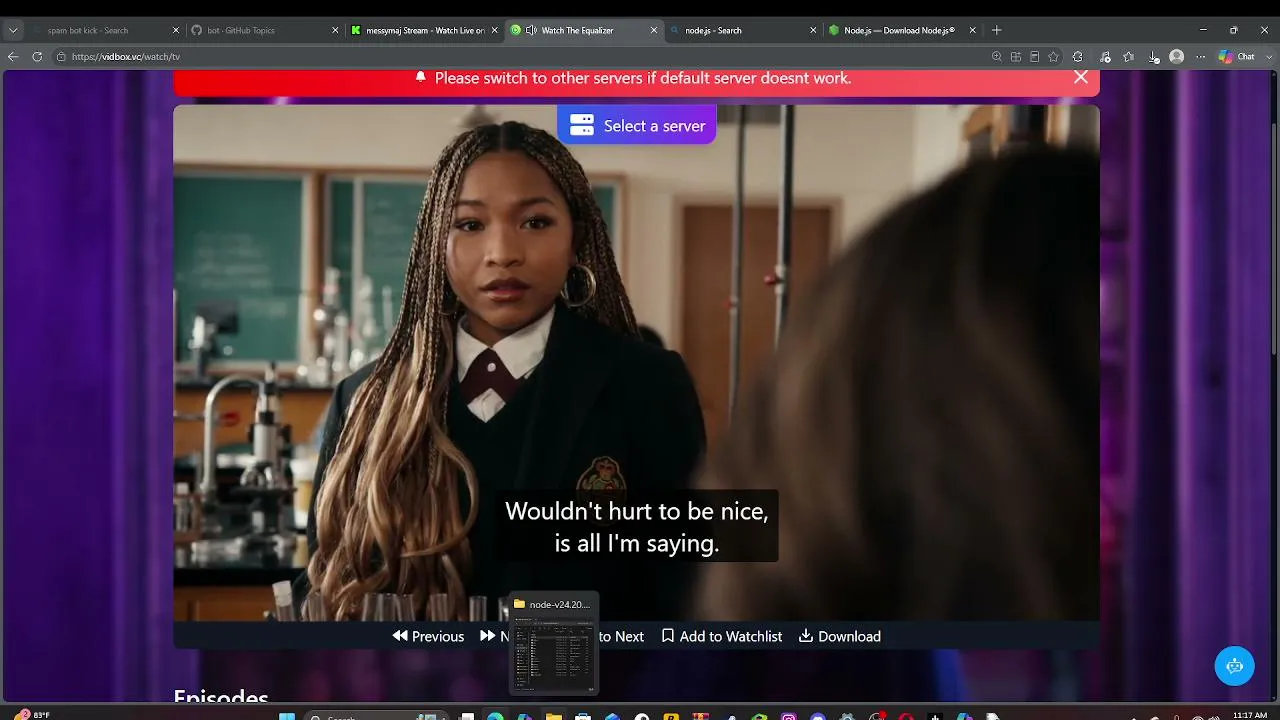The height and width of the screenshot is (720, 1280).
Task: Select the 'Watch The Equalizer' tab
Action: click(x=583, y=30)
